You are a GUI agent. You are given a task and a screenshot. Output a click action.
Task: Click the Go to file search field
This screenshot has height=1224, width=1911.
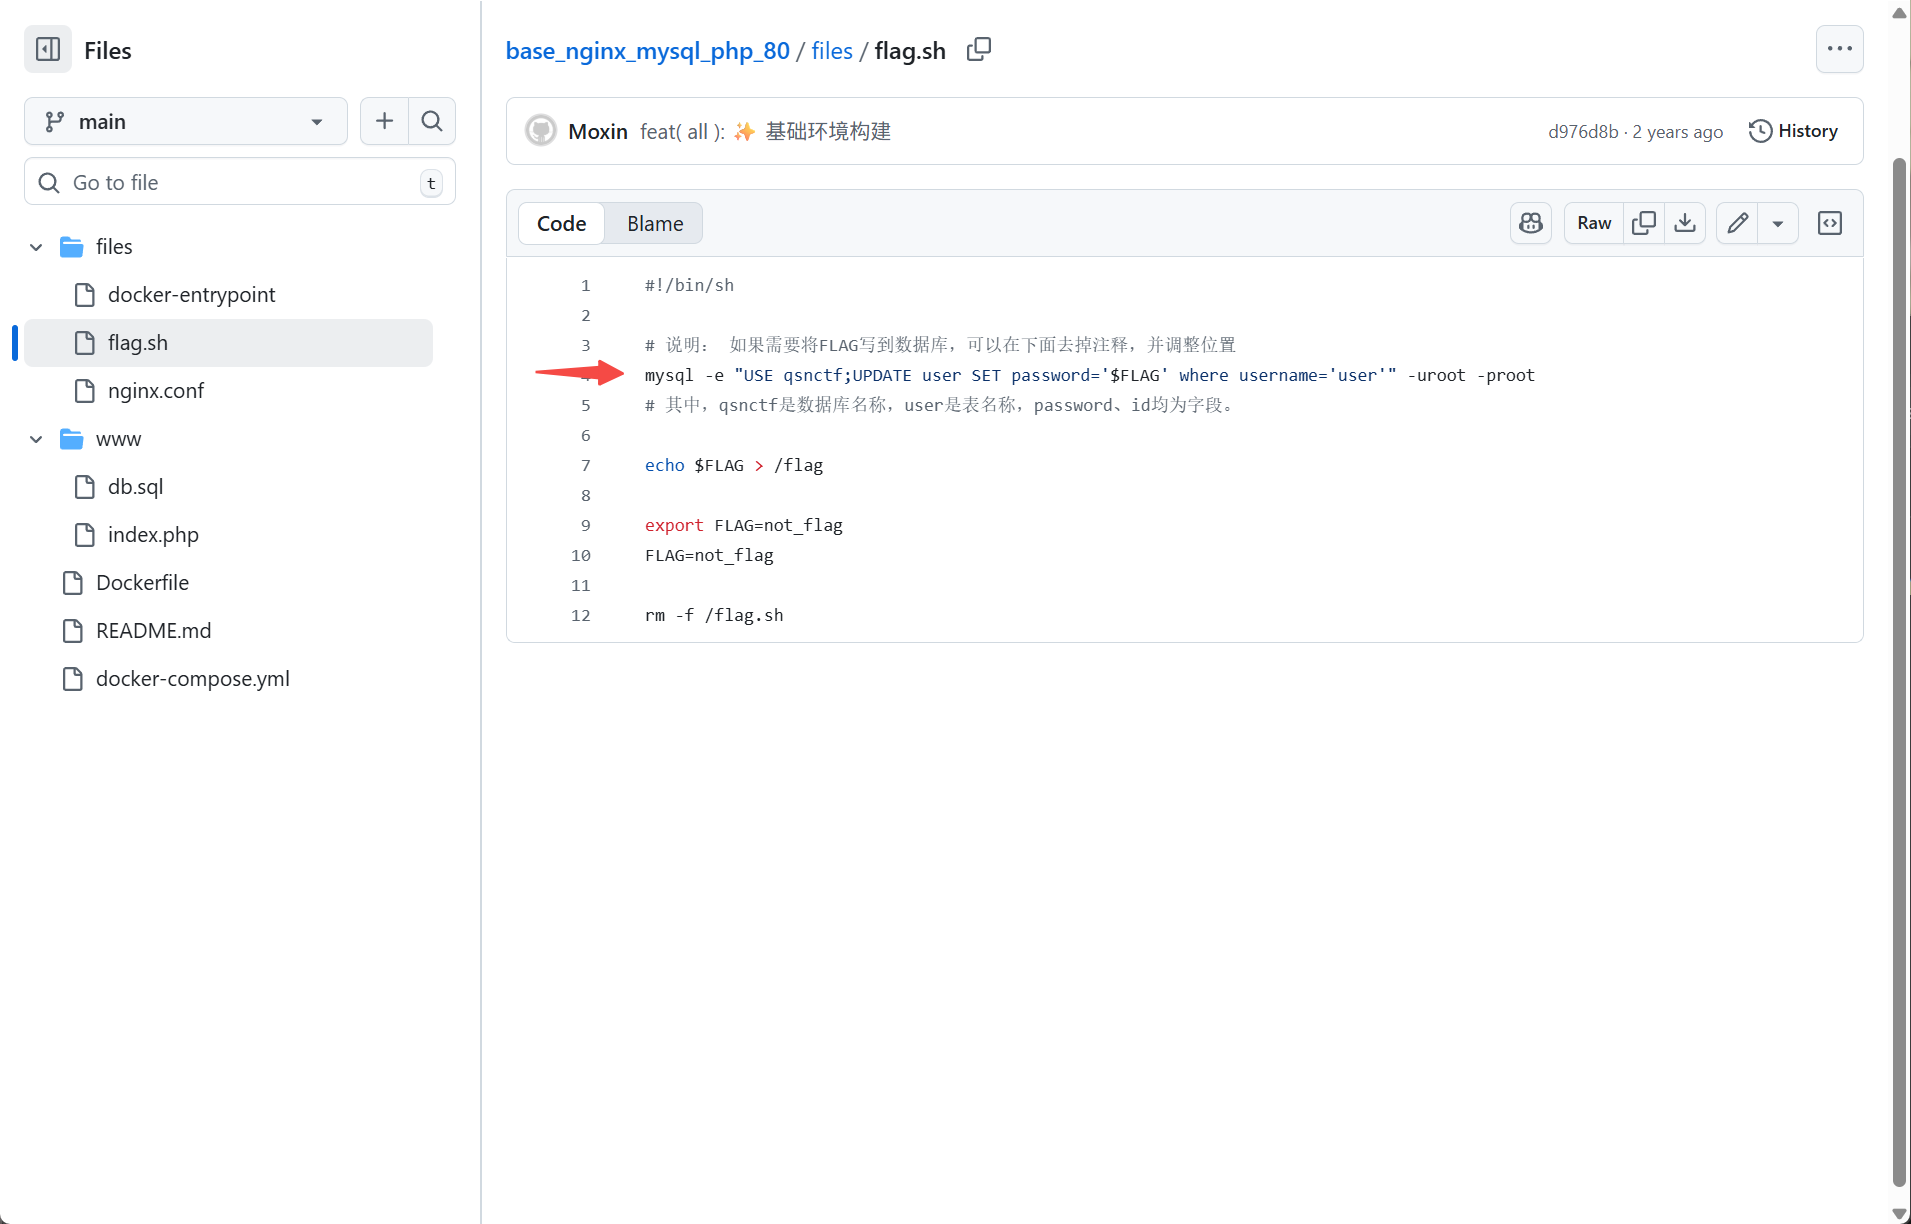[240, 182]
